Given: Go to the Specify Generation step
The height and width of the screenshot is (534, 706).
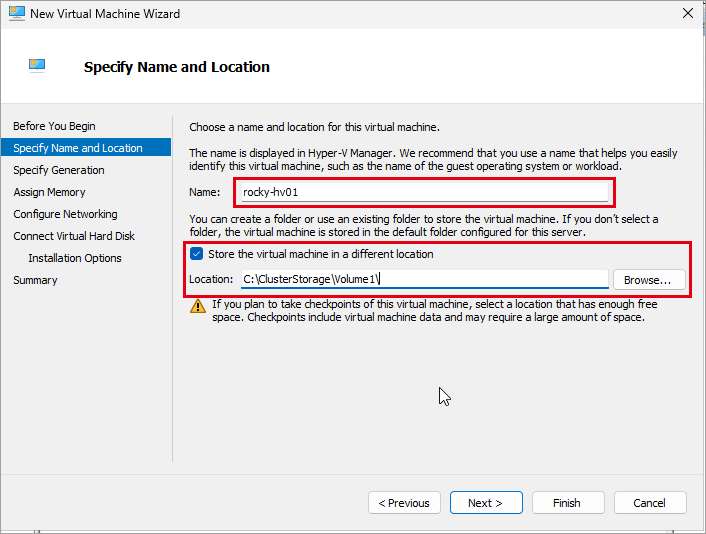Looking at the screenshot, I should (59, 170).
